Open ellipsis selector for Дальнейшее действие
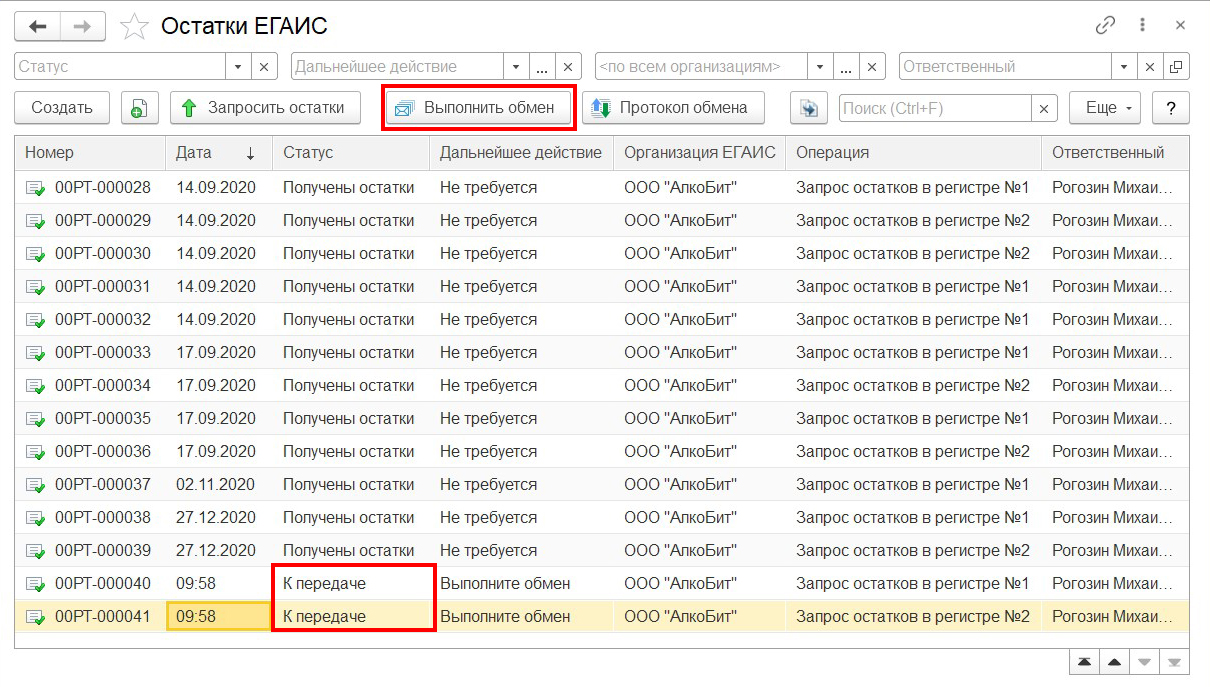 pyautogui.click(x=542, y=67)
